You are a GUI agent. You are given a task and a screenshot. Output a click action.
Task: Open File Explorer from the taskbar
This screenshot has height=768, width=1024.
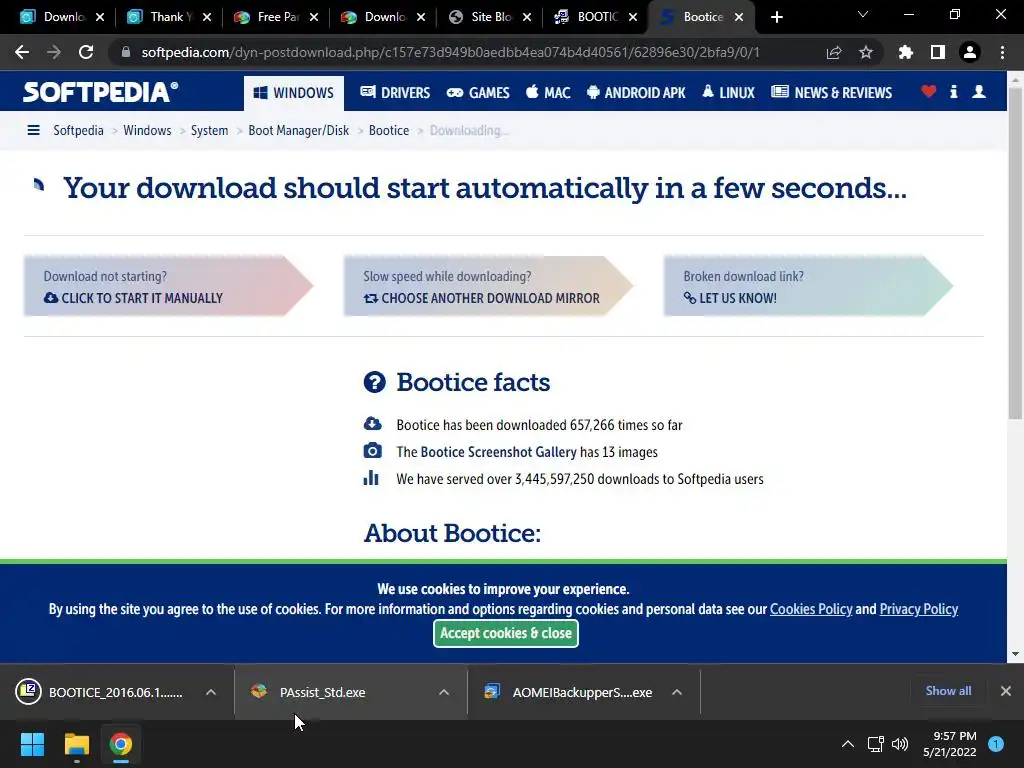click(x=76, y=744)
